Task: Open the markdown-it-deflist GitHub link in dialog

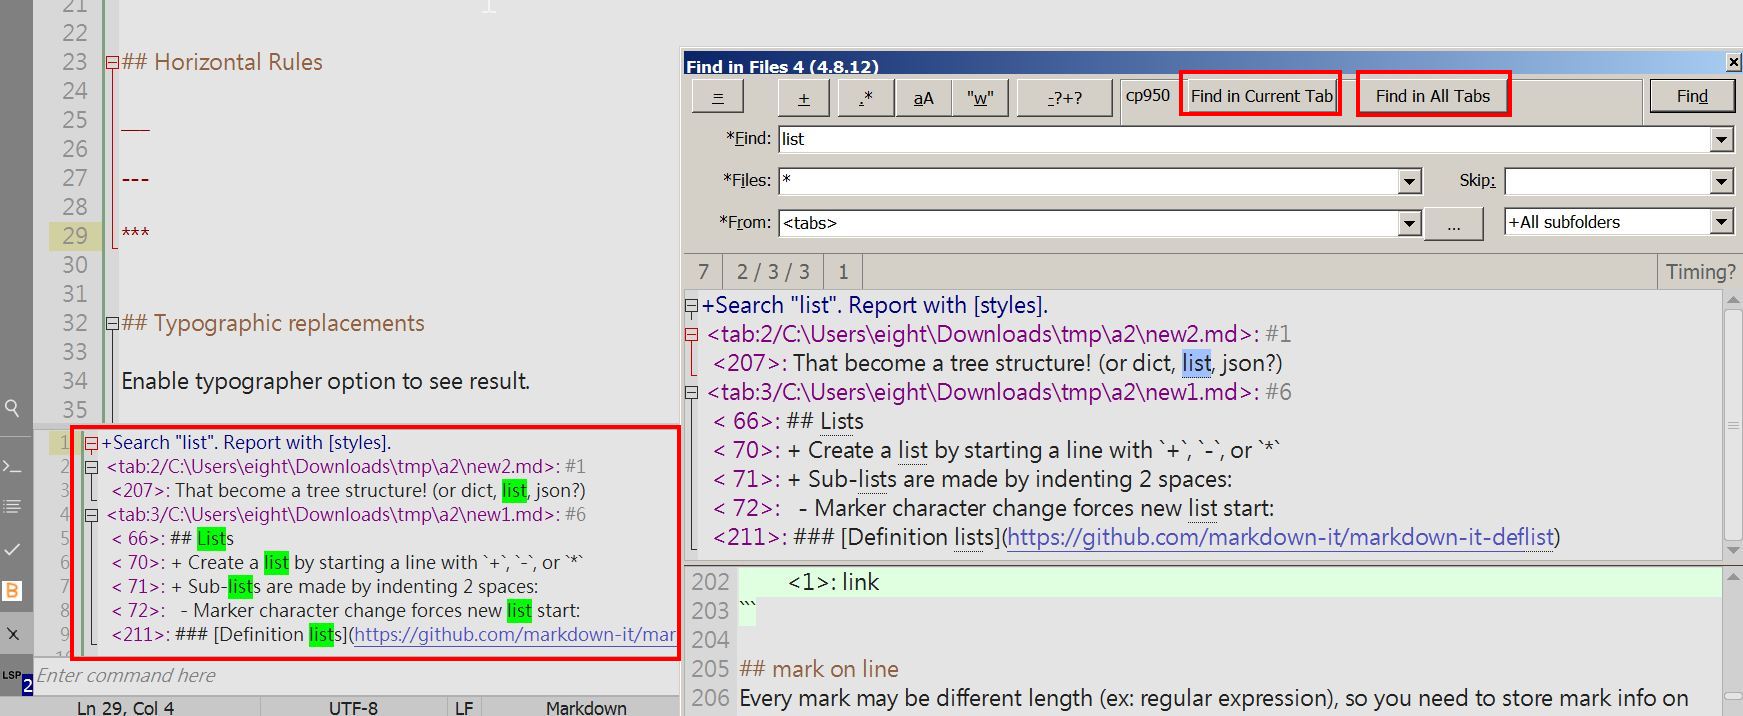Action: (1280, 537)
